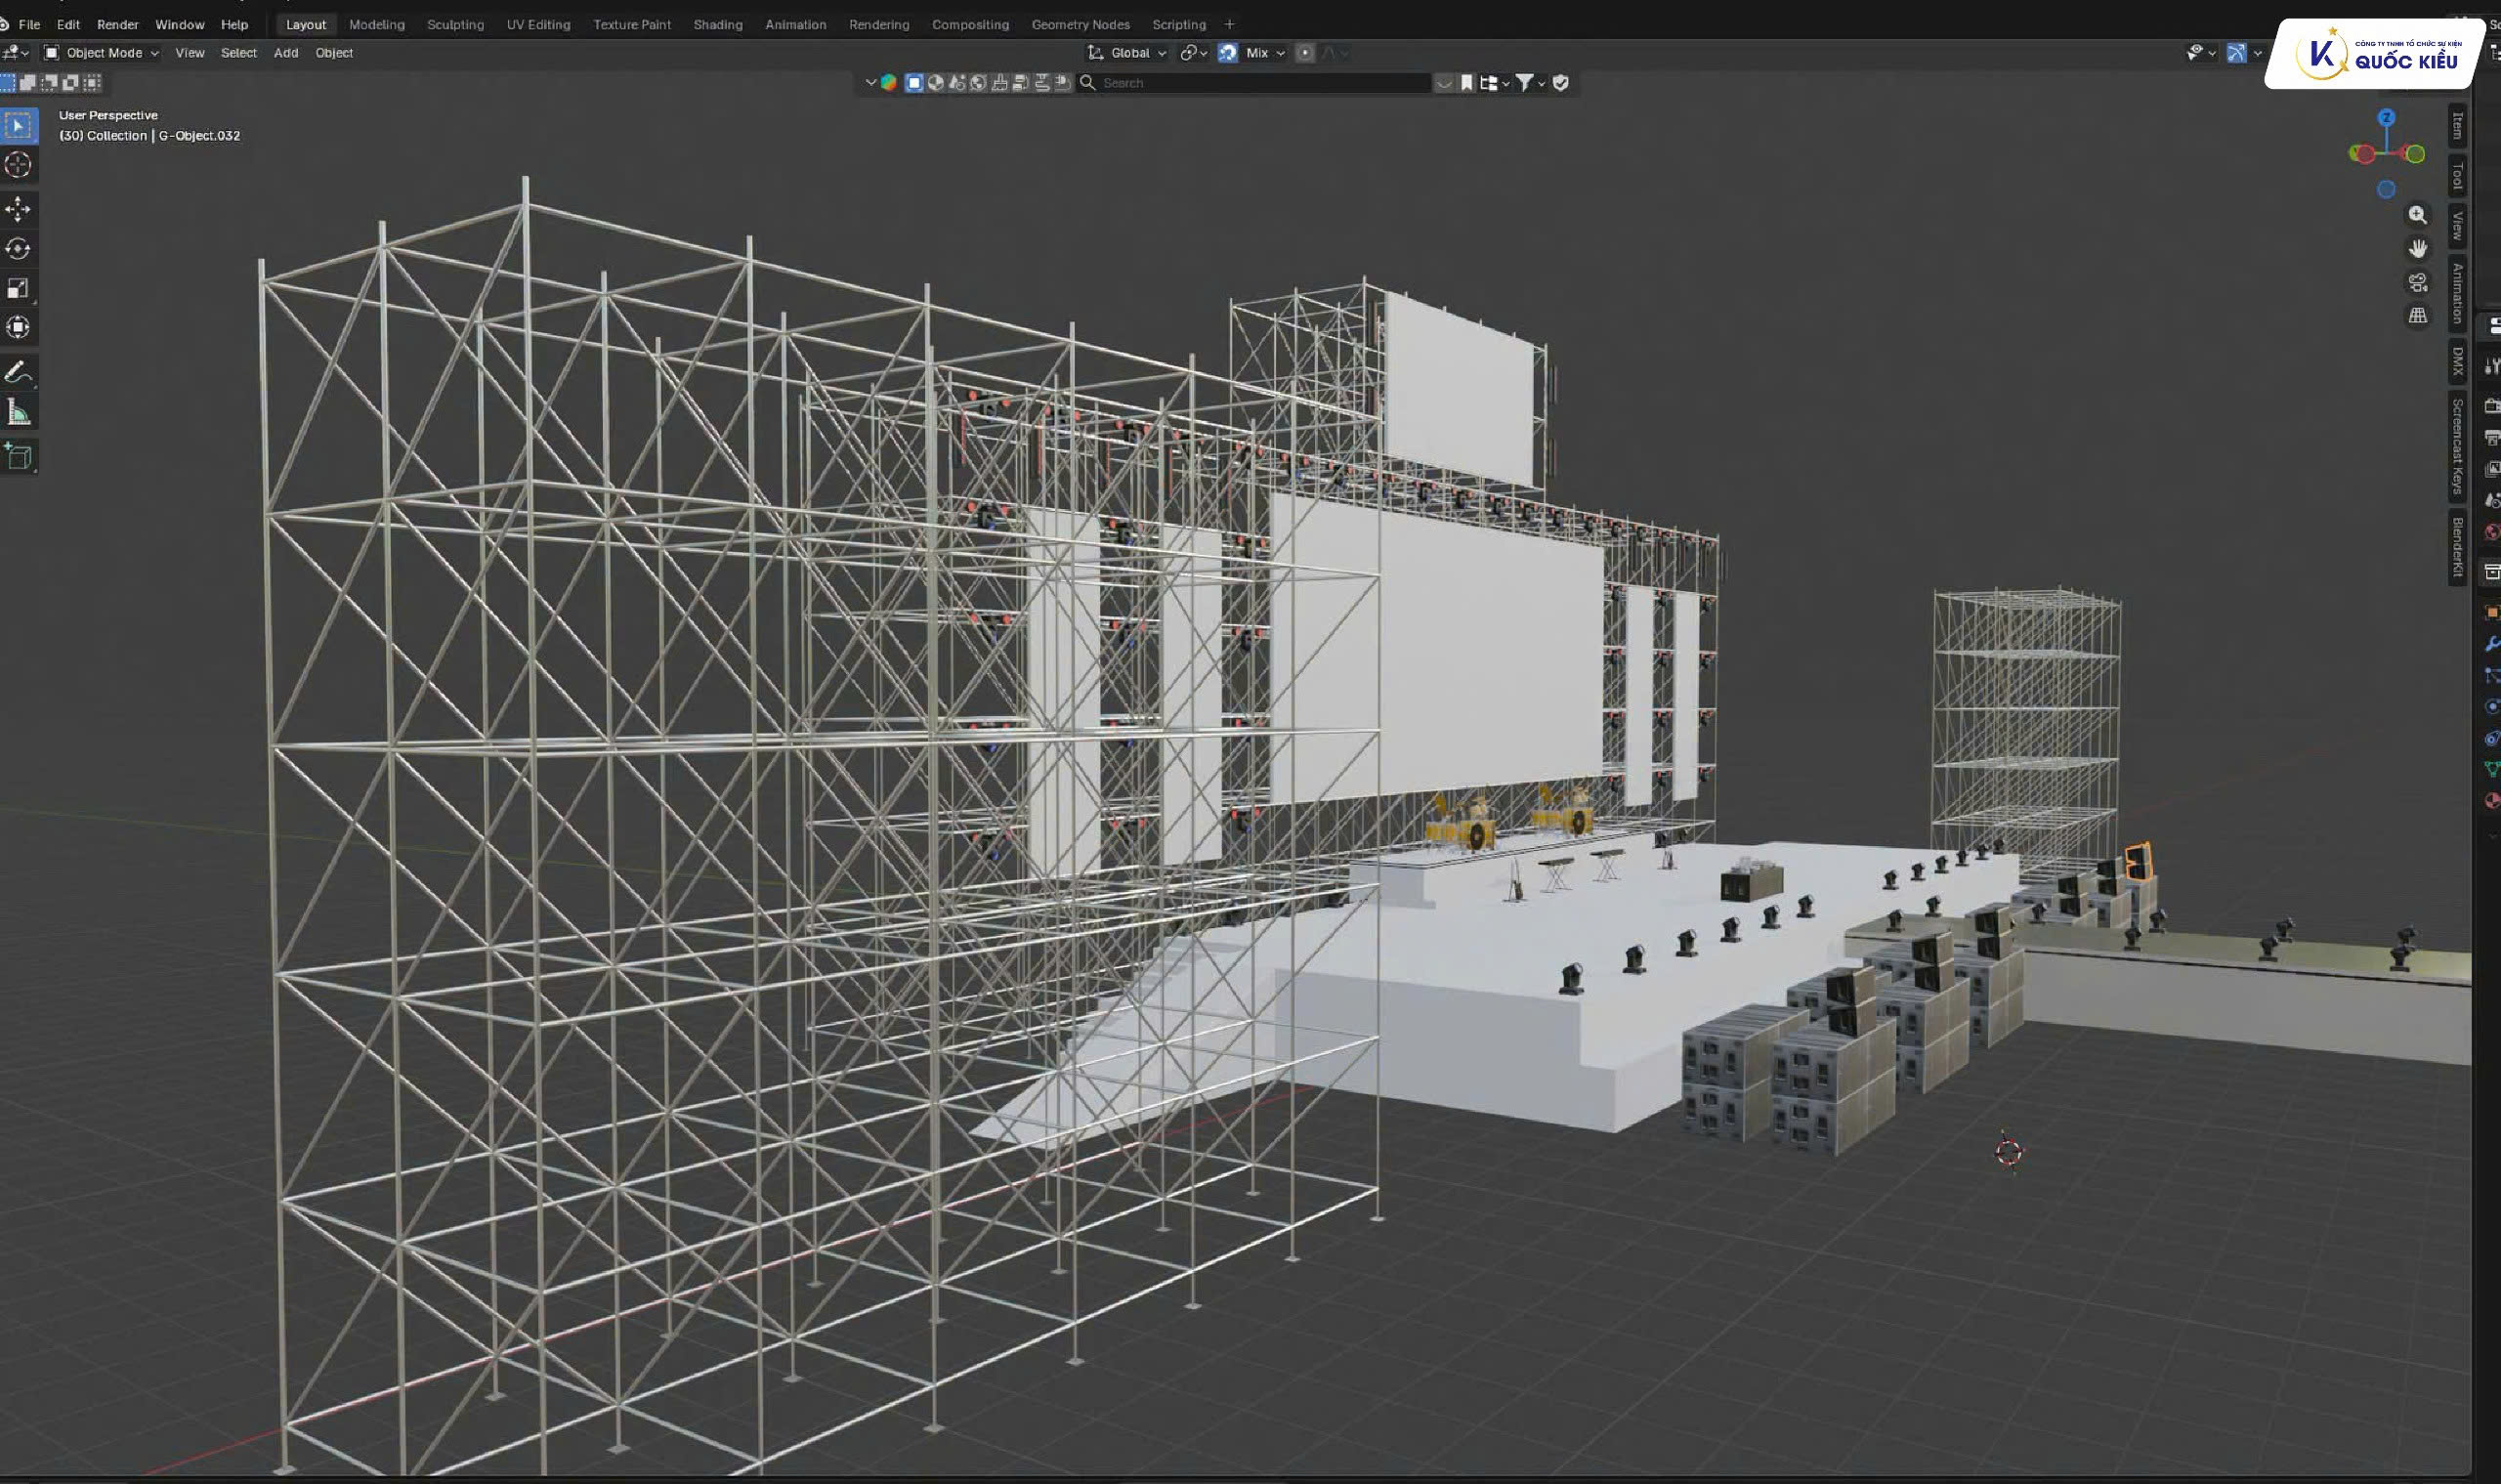
Task: Select the Cursor tool in toolbar
Action: point(18,165)
